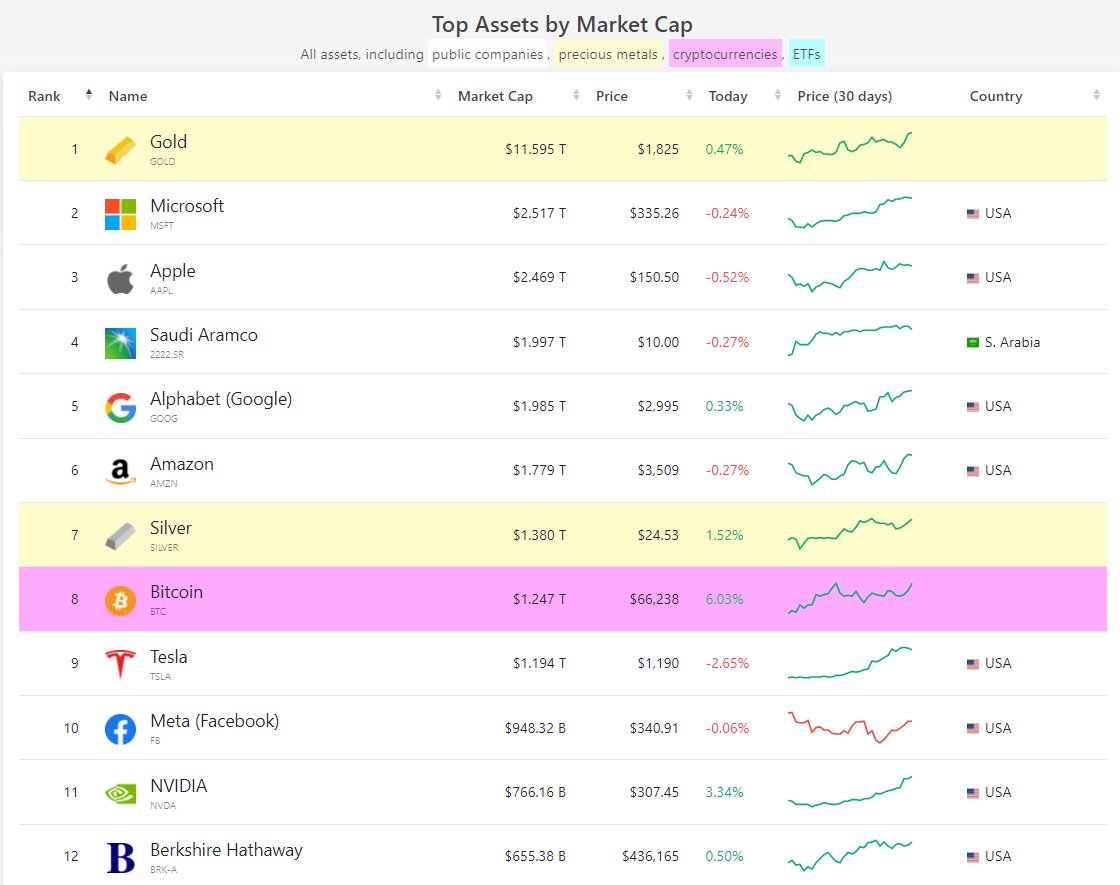
Task: Open the Apple company link
Action: [x=173, y=271]
